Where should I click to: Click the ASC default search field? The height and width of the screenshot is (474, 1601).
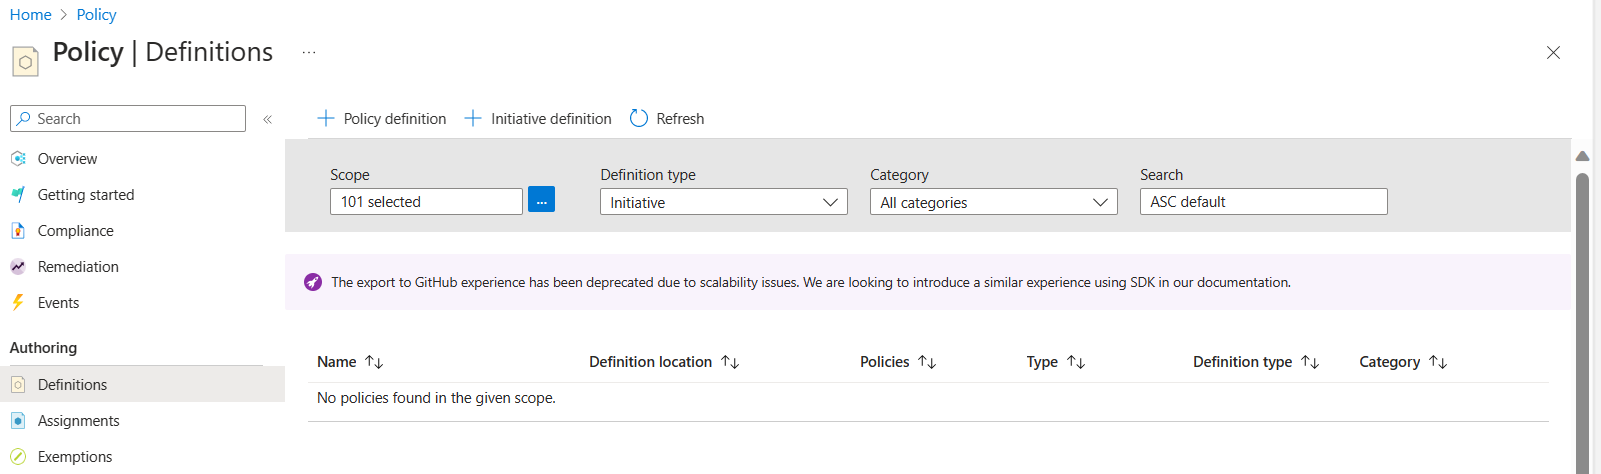pos(1263,202)
